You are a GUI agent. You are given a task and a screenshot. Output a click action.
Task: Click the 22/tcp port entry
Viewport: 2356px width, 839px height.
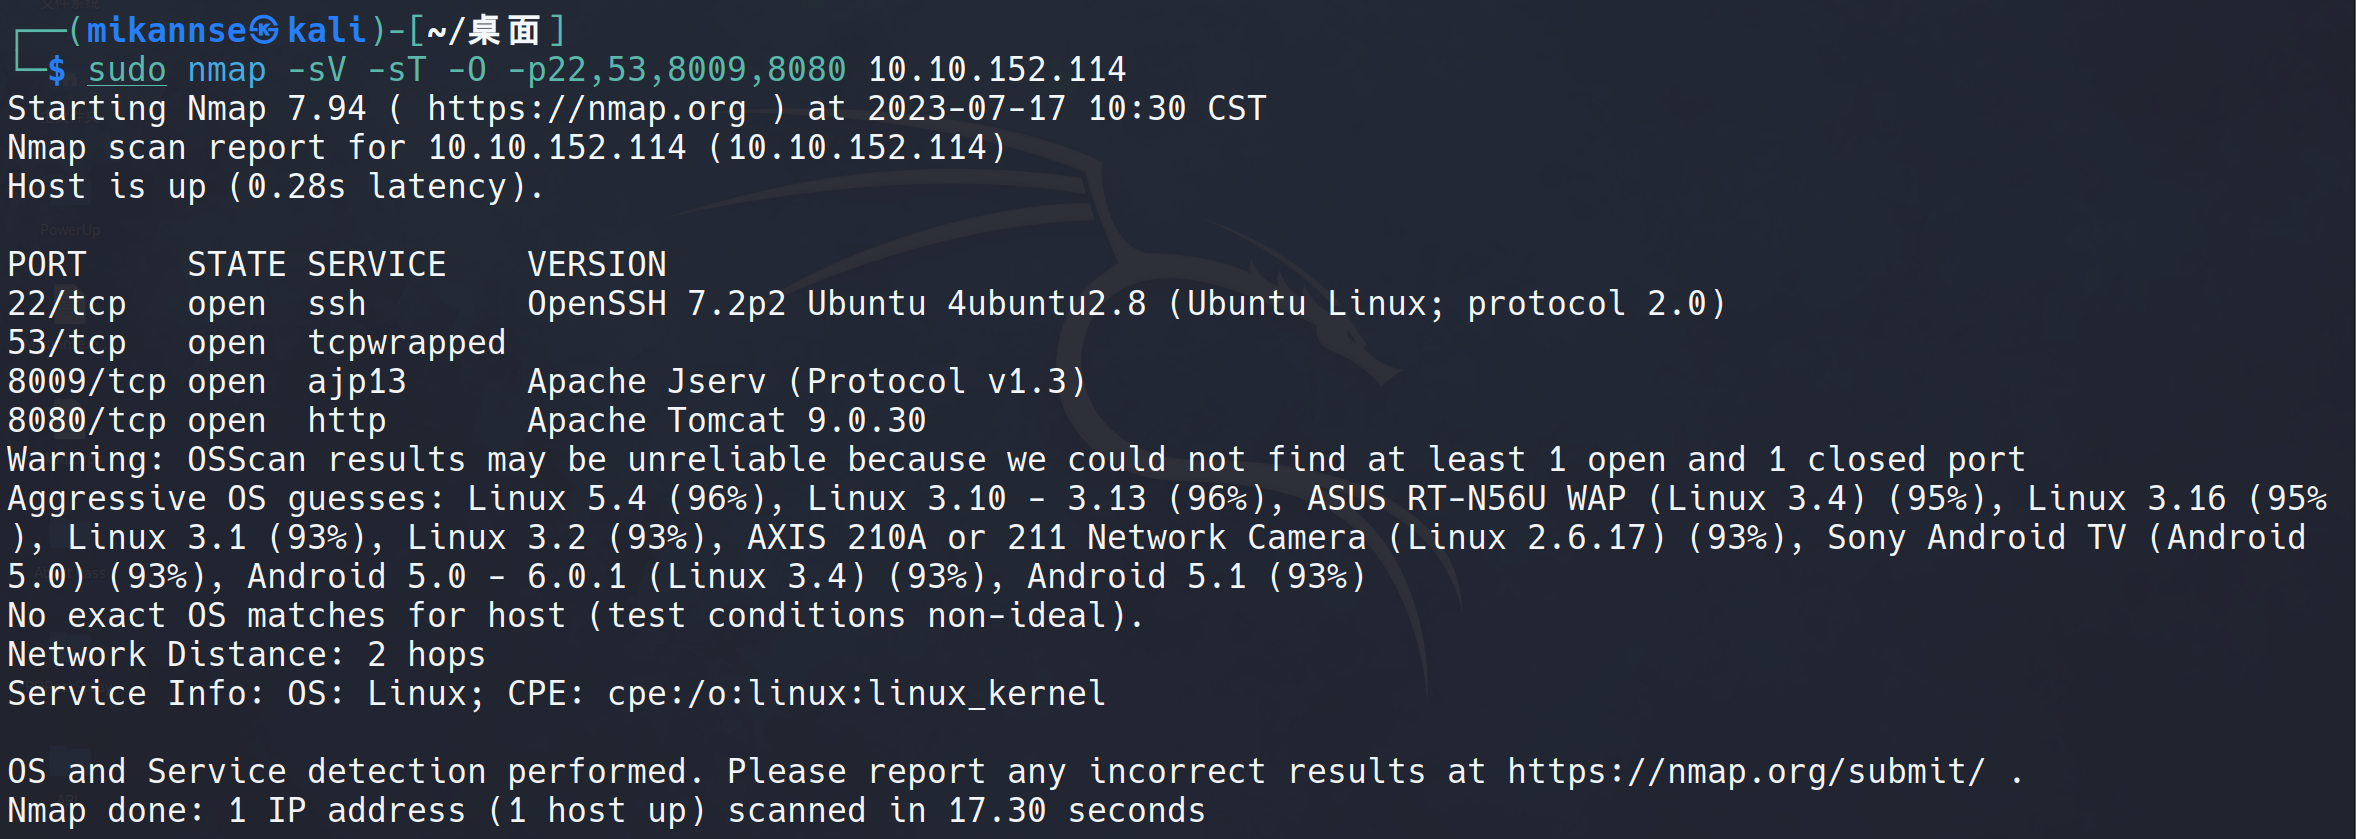pos(67,304)
